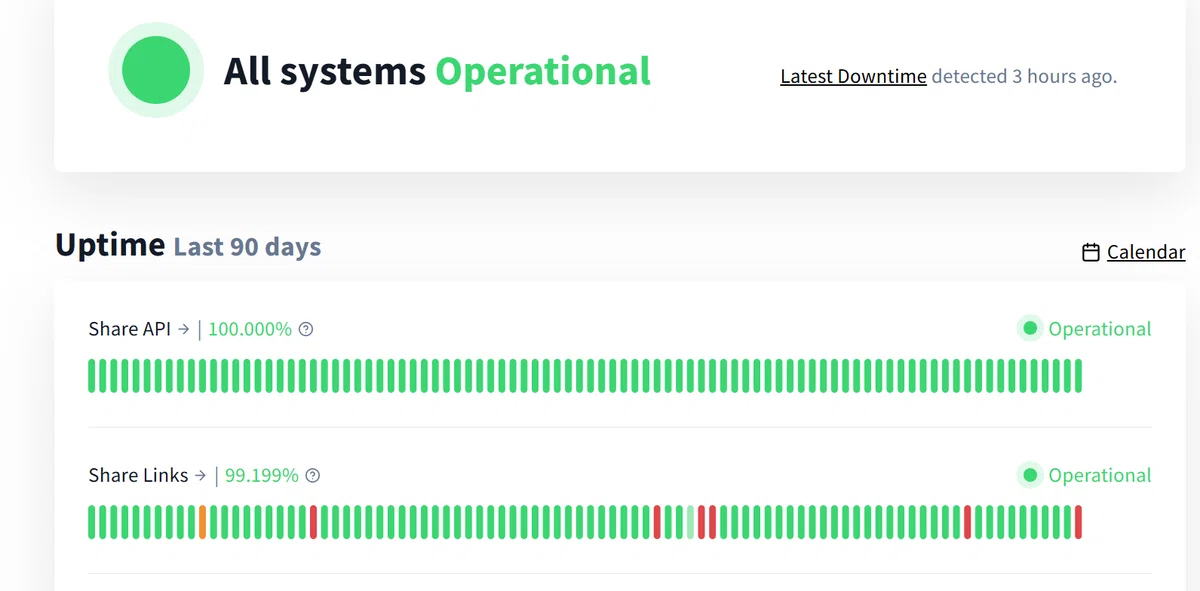The width and height of the screenshot is (1200, 591).
Task: Click the Share API Operational label
Action: pos(1100,329)
